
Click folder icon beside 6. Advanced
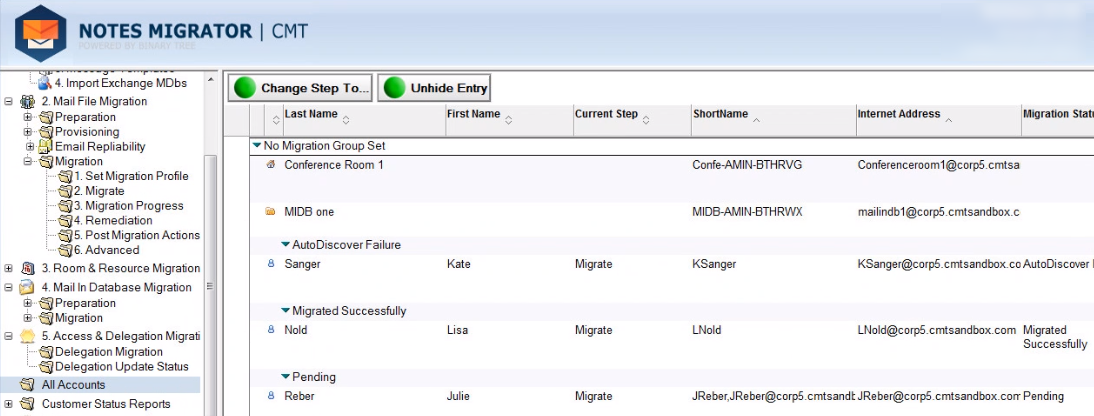(x=66, y=250)
